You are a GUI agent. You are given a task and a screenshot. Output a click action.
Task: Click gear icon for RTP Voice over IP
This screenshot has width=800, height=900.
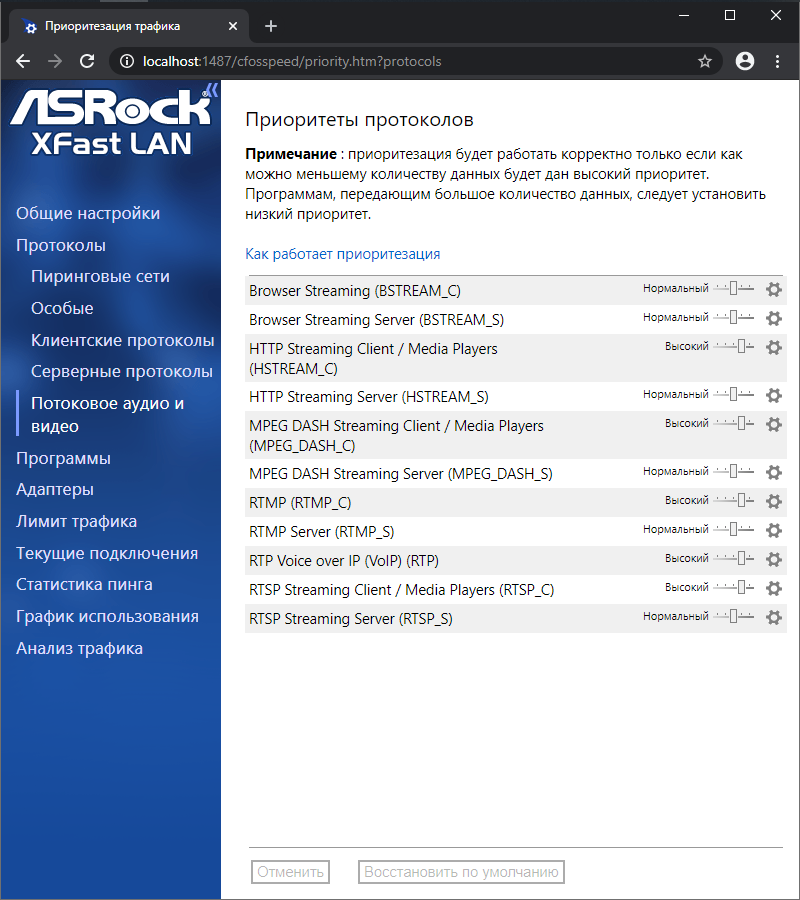pyautogui.click(x=773, y=560)
